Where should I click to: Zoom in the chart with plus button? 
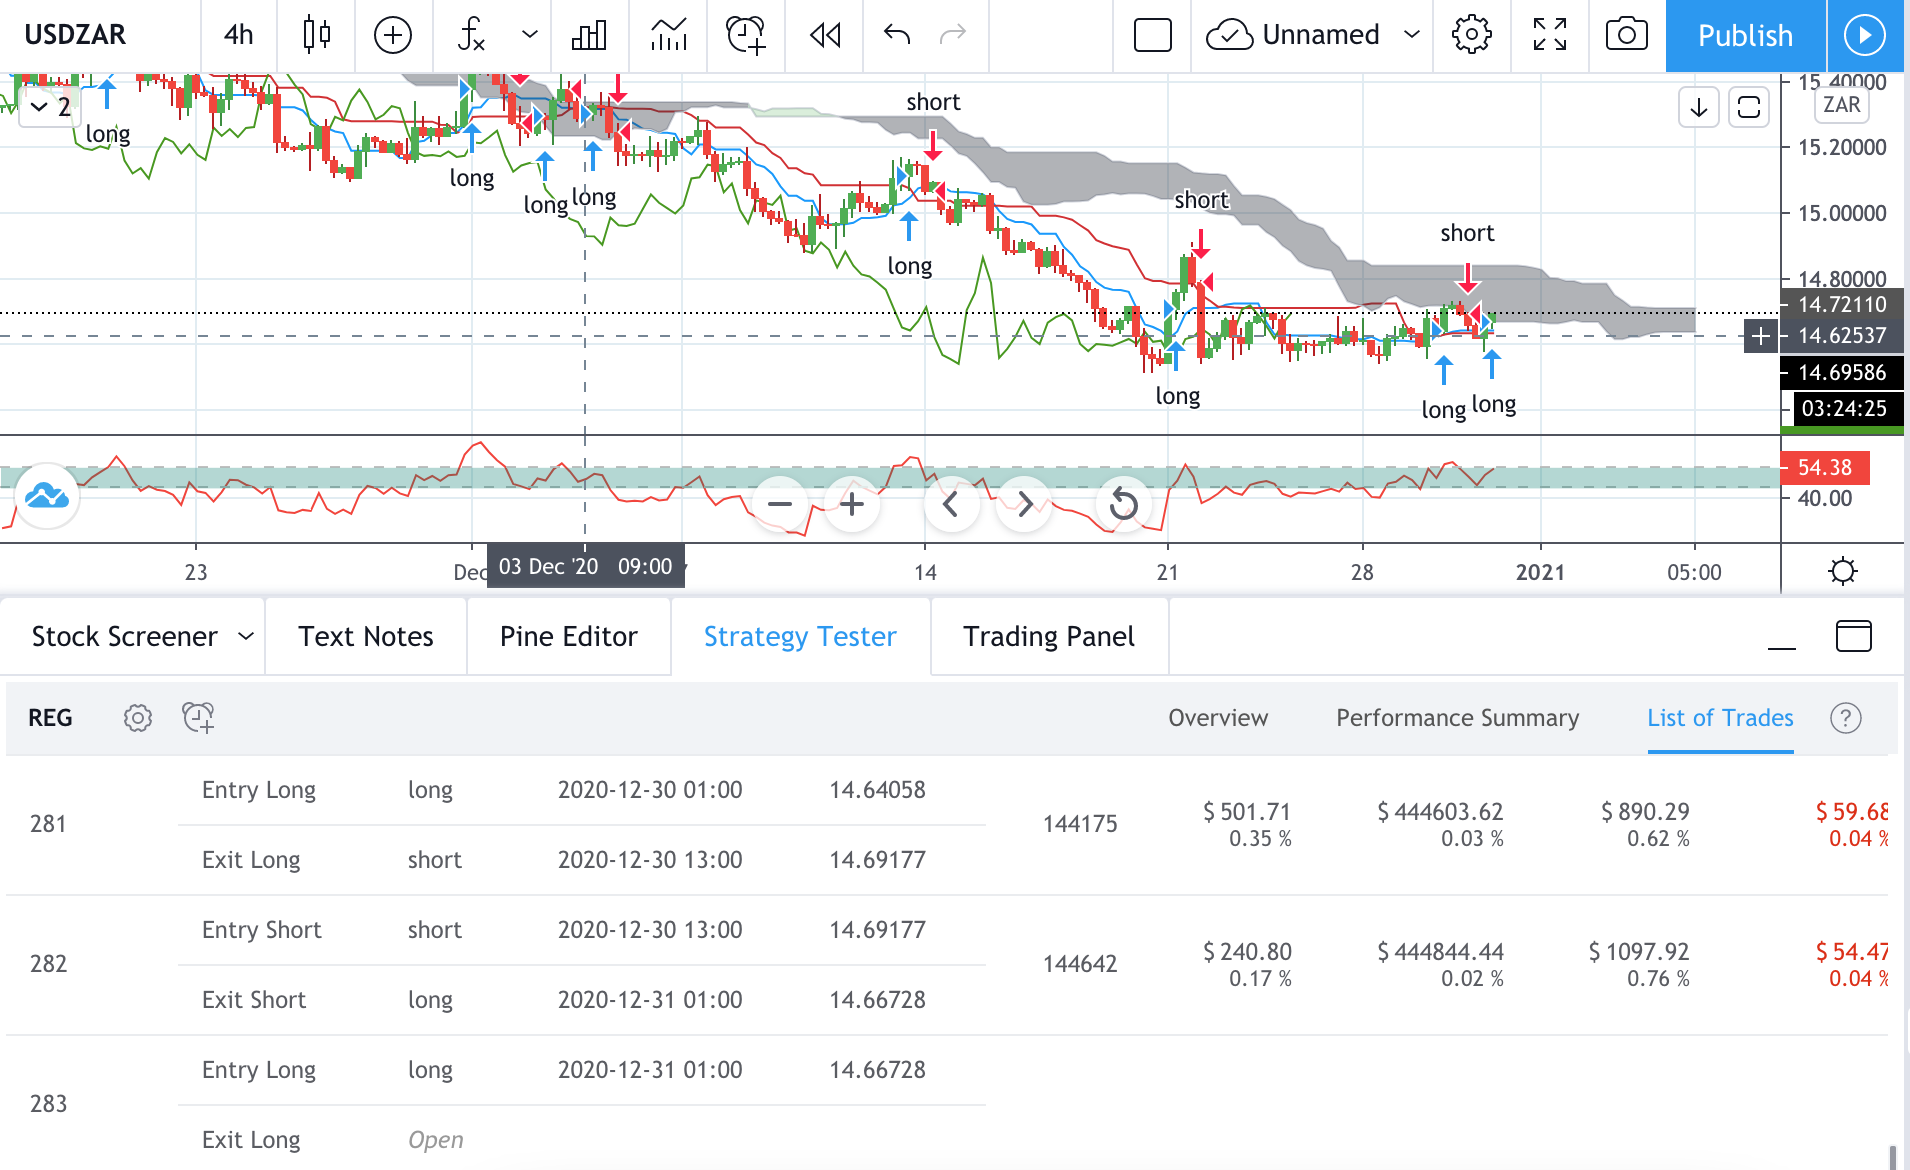click(x=852, y=504)
